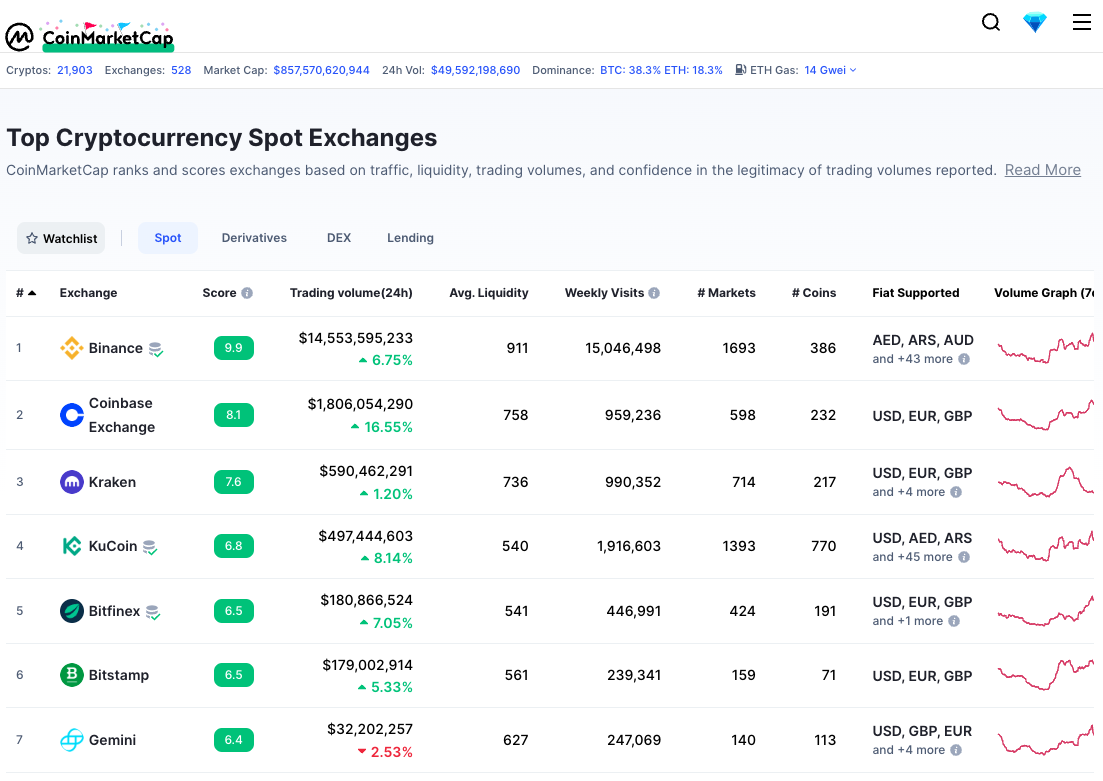This screenshot has height=781, width=1103.
Task: Sort by the # rank column
Action: [x=25, y=293]
